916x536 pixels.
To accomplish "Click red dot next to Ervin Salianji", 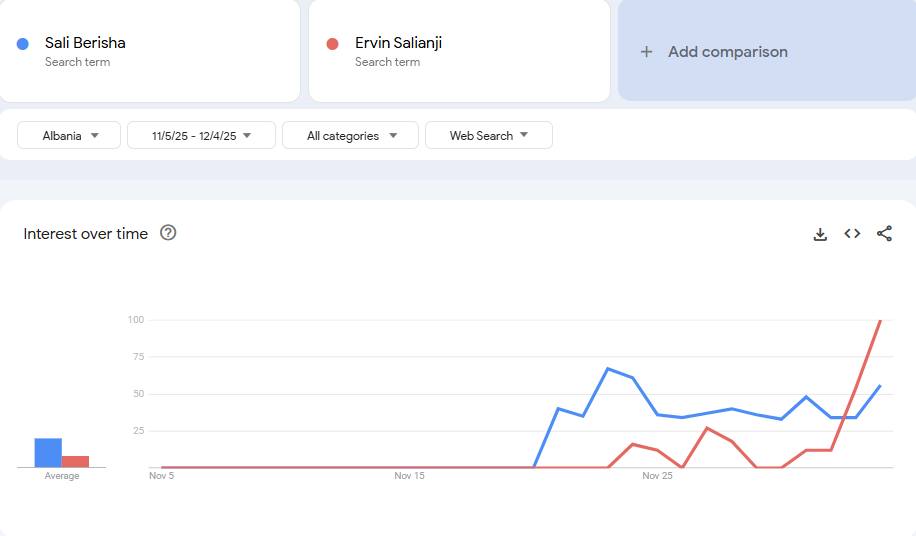I will point(333,44).
